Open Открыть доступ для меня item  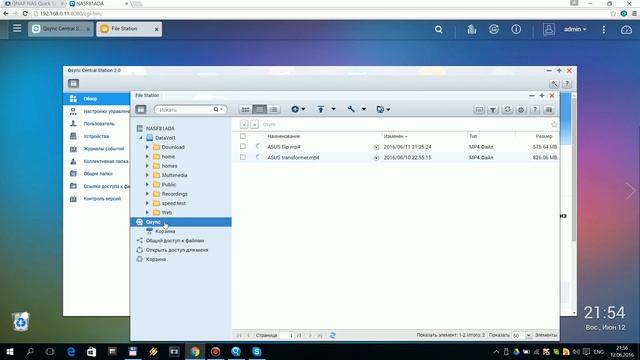click(177, 250)
